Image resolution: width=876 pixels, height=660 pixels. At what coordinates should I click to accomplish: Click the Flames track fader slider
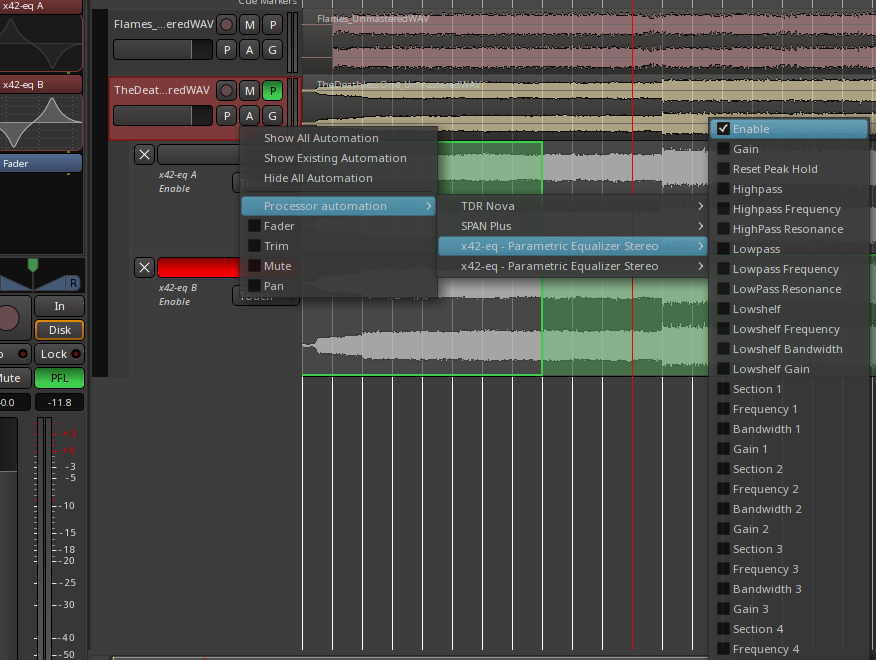(x=163, y=49)
